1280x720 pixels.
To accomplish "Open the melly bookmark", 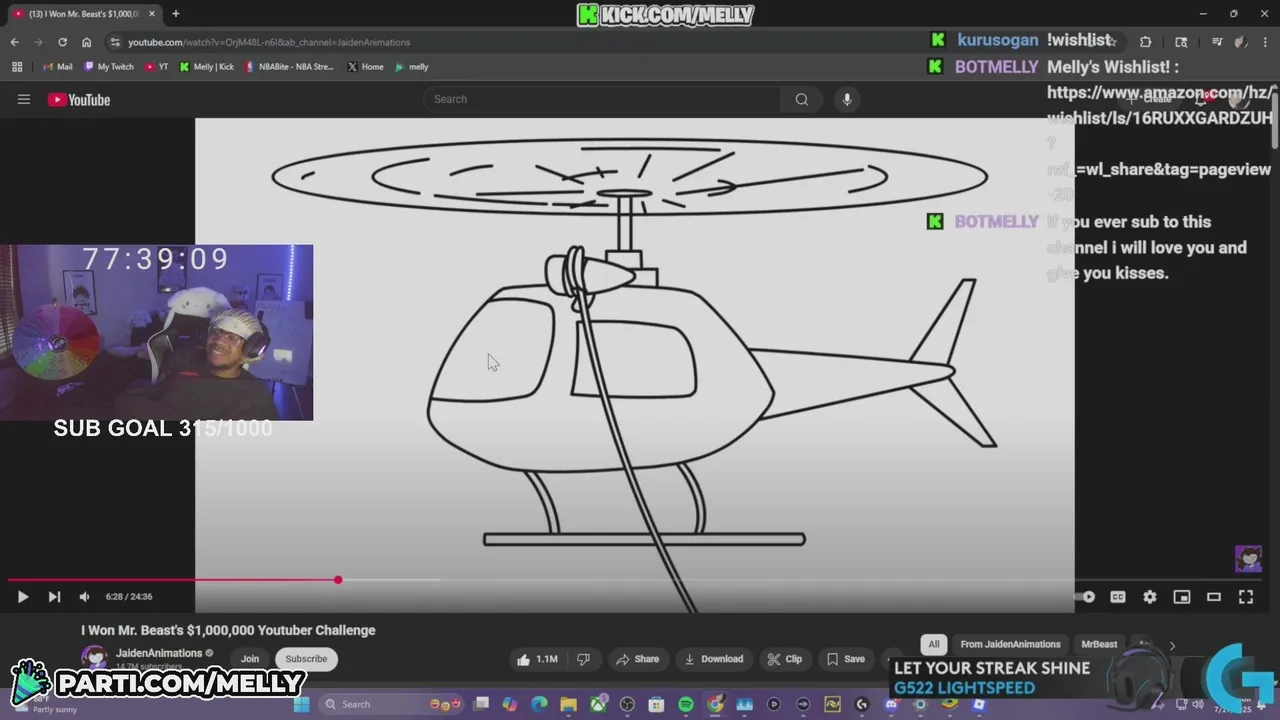I will click(x=412, y=67).
